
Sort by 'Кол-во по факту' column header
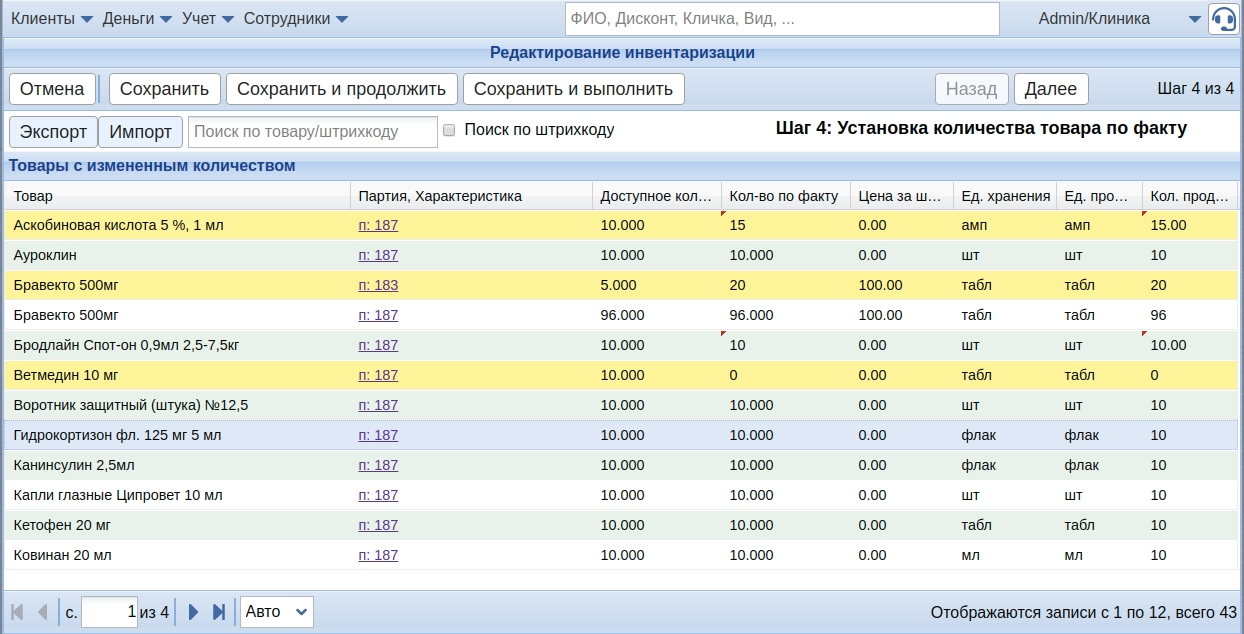(x=786, y=196)
